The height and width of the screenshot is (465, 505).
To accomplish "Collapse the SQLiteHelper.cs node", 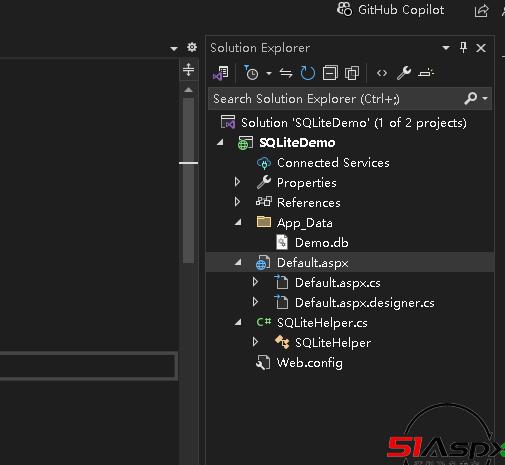I will pyautogui.click(x=238, y=322).
